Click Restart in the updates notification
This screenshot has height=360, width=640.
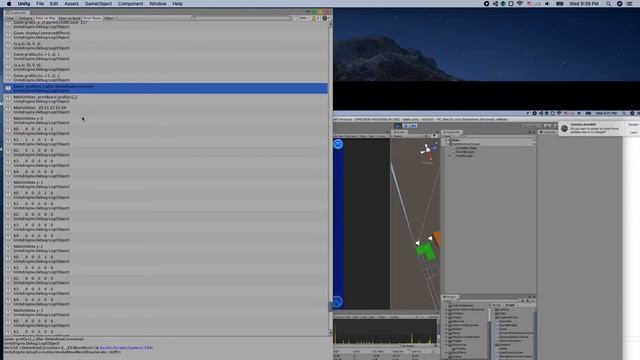(633, 124)
